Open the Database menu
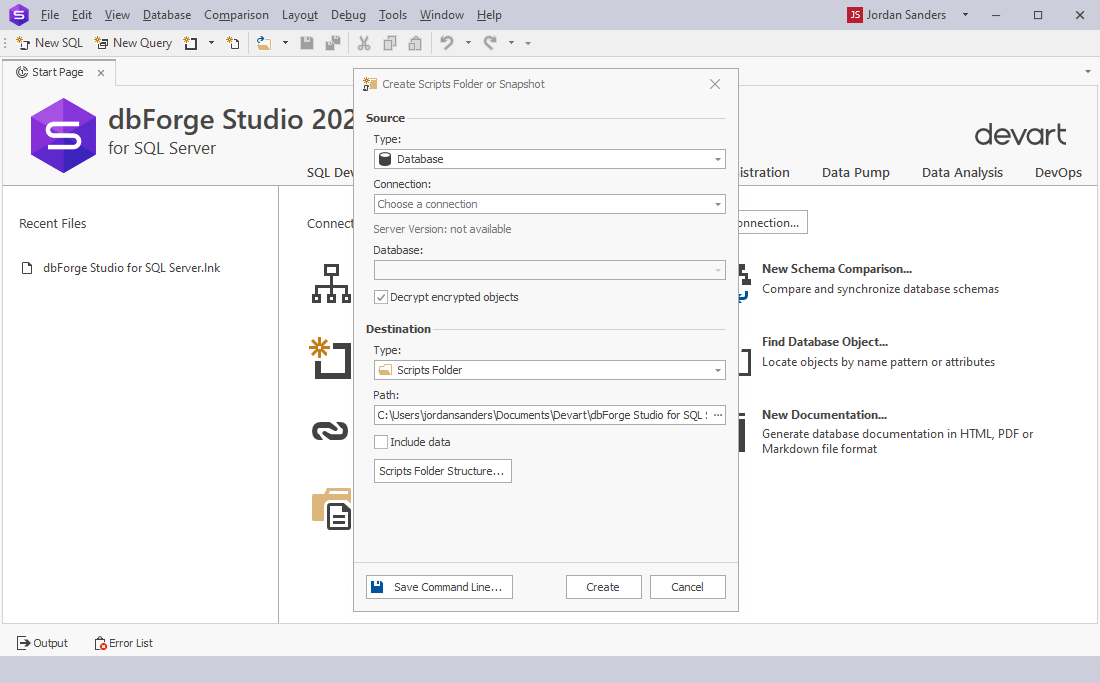The image size is (1100, 683). (167, 15)
